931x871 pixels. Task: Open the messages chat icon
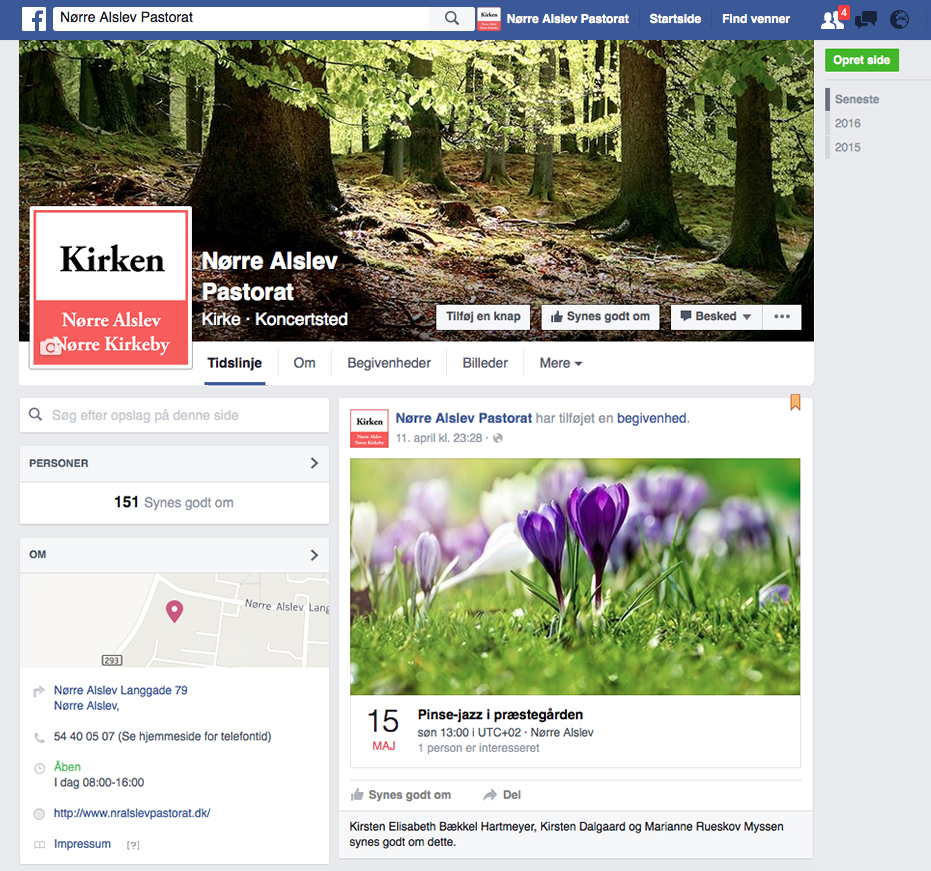(866, 20)
